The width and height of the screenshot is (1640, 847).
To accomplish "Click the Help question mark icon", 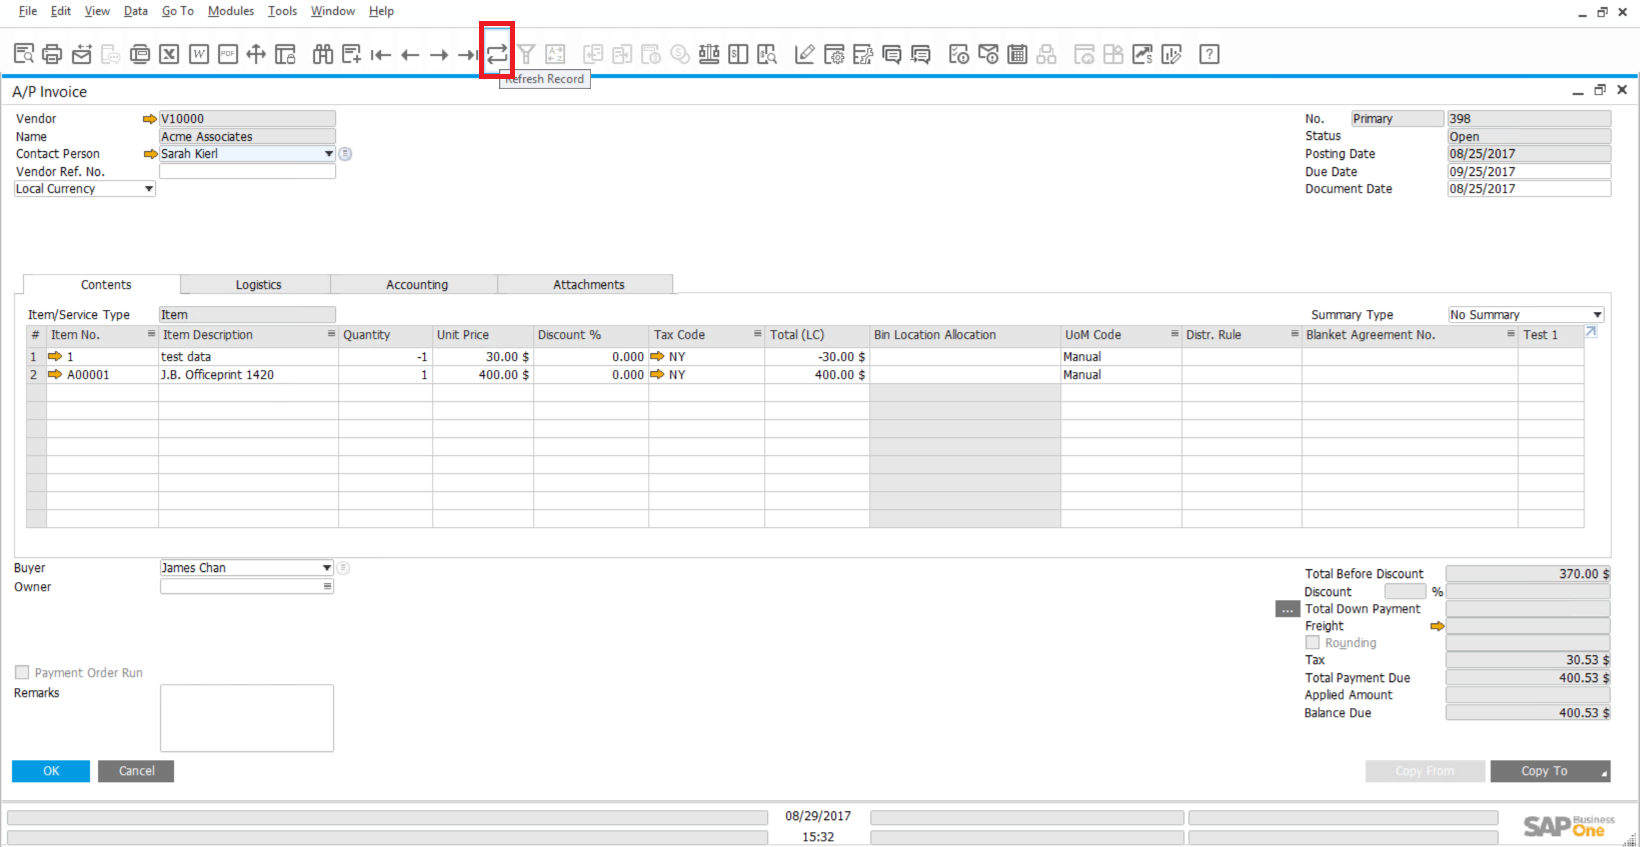I will (x=1209, y=54).
